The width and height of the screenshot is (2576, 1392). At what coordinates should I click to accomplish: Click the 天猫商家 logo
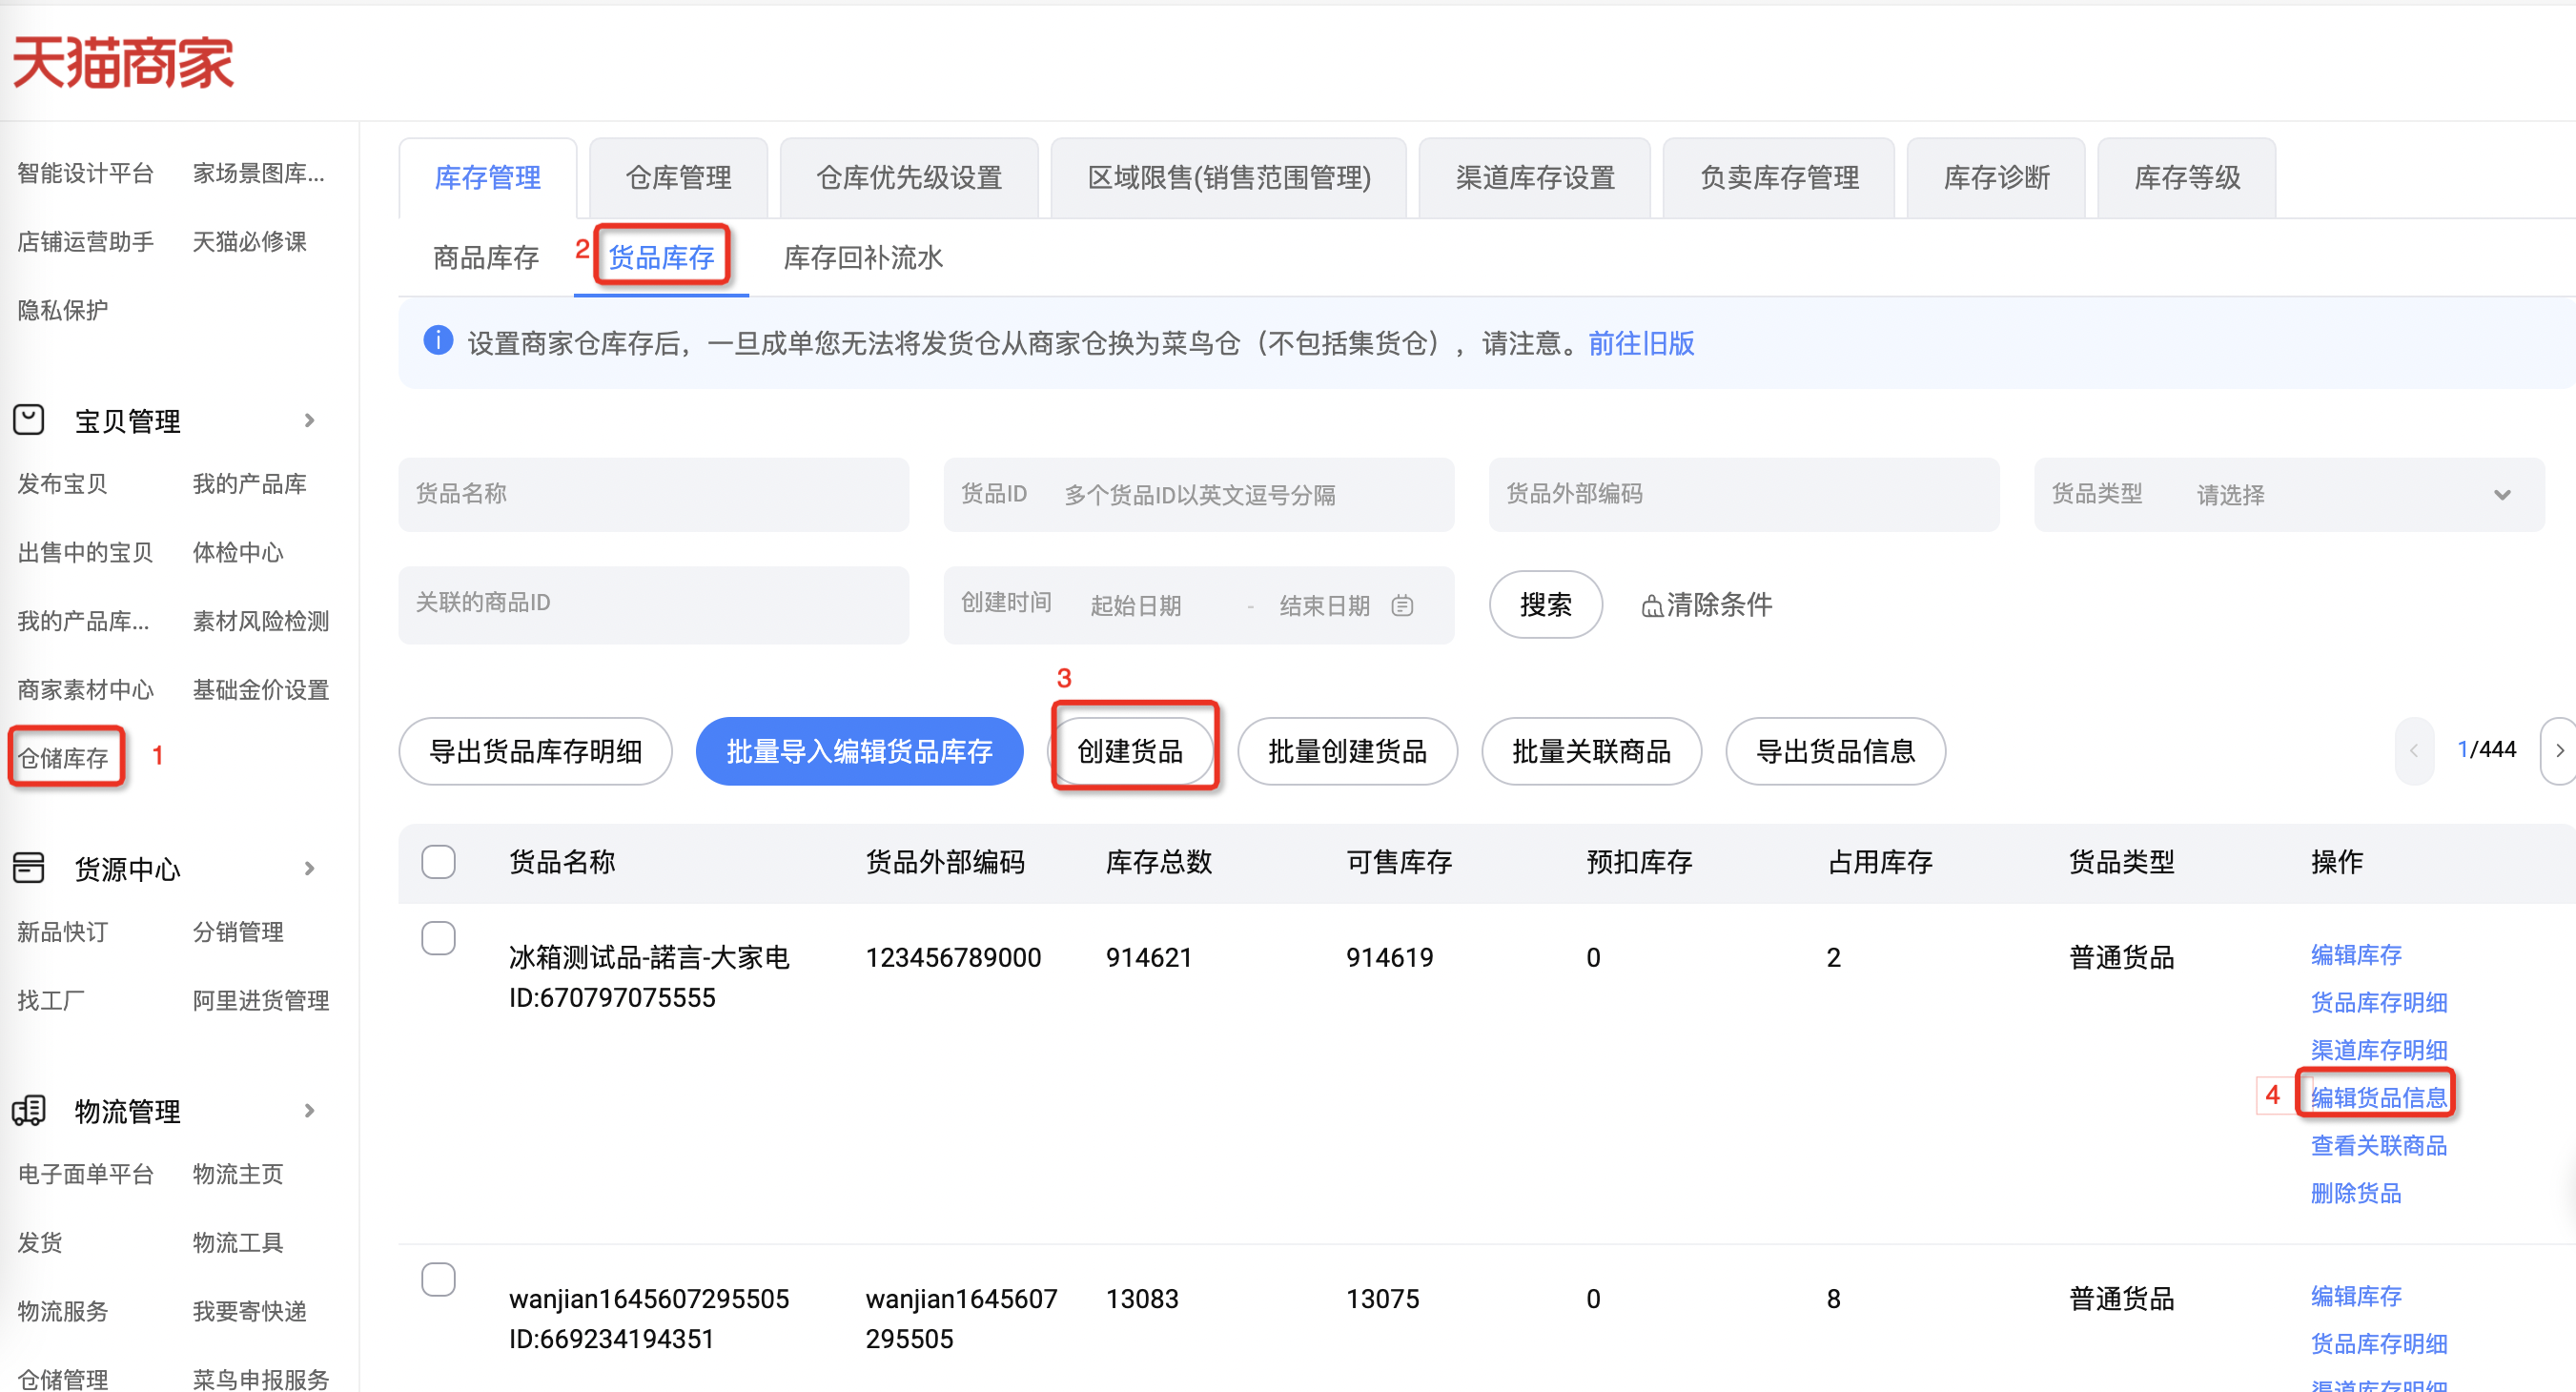pos(123,62)
